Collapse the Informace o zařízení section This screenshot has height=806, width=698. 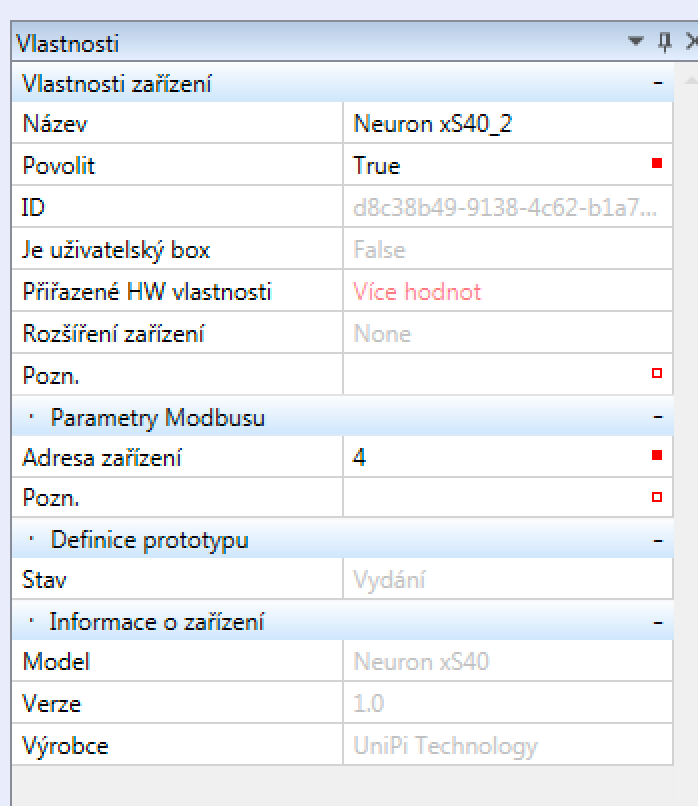657,622
